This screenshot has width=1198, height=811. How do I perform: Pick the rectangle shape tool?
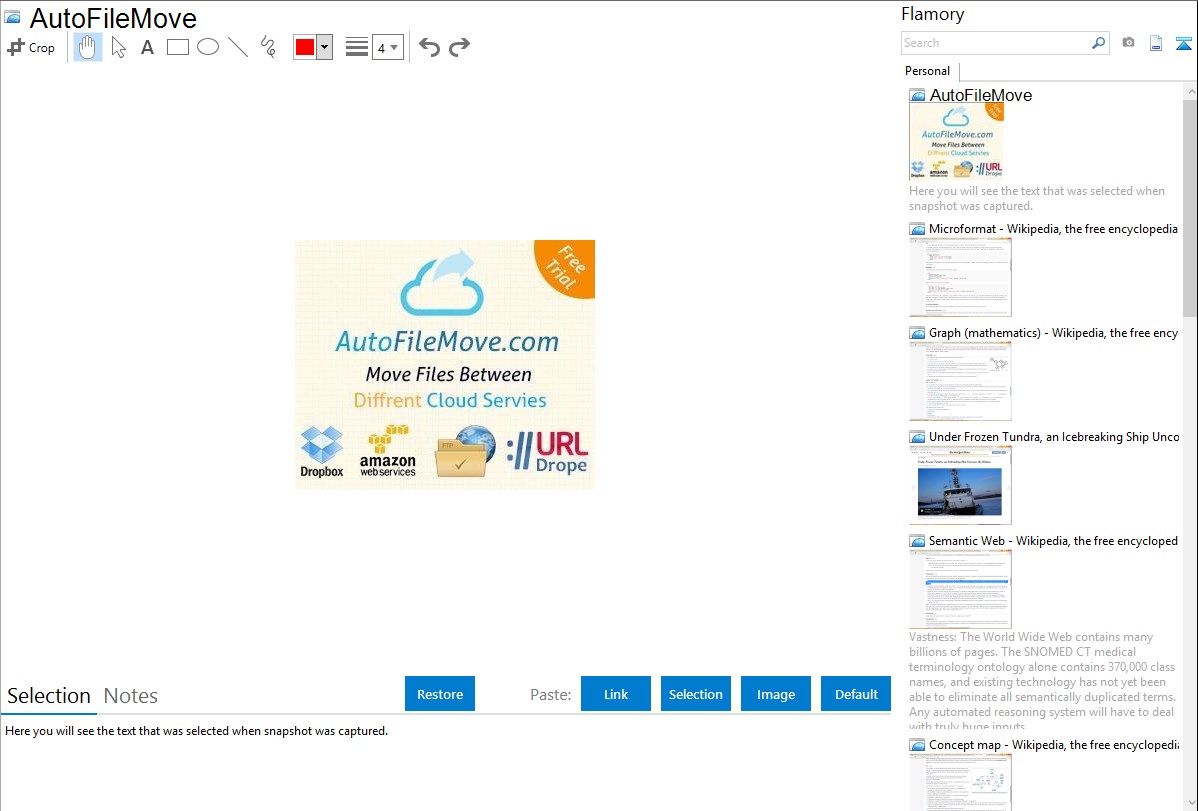pos(177,47)
